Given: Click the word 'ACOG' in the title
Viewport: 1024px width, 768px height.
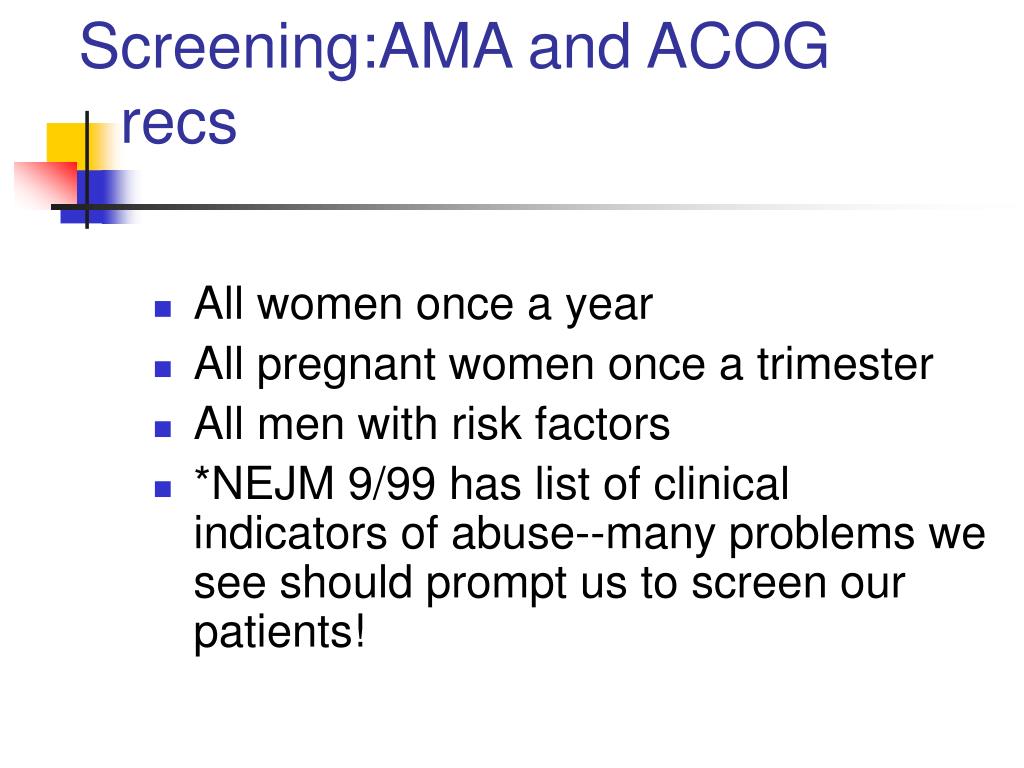Looking at the screenshot, I should [737, 46].
